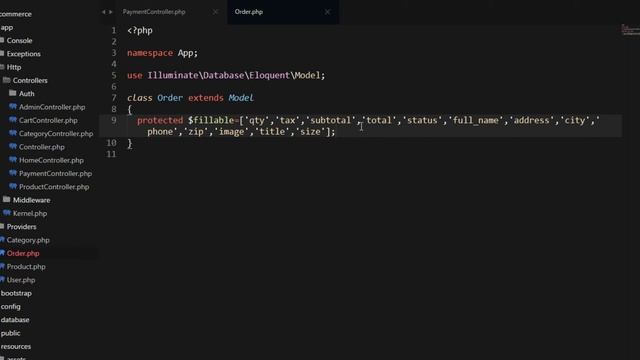Screen dimensions: 640x360
Task: Open Controller.php from the sidebar
Action: click(x=42, y=147)
